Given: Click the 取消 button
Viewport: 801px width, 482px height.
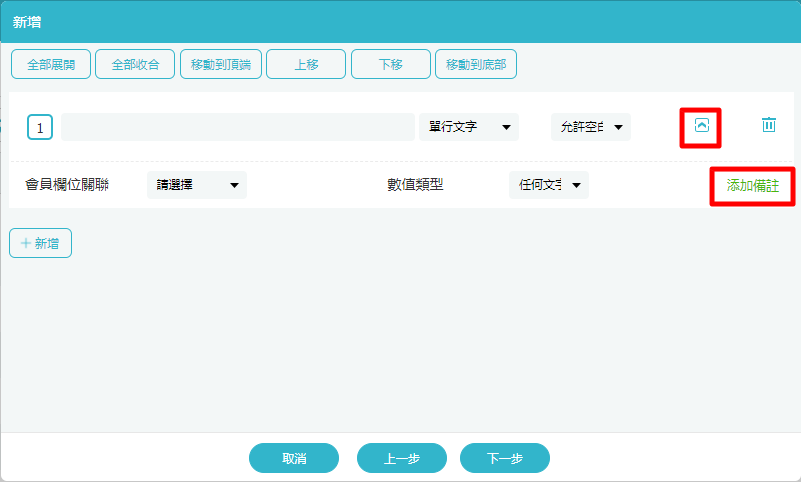Looking at the screenshot, I should pyautogui.click(x=294, y=458).
